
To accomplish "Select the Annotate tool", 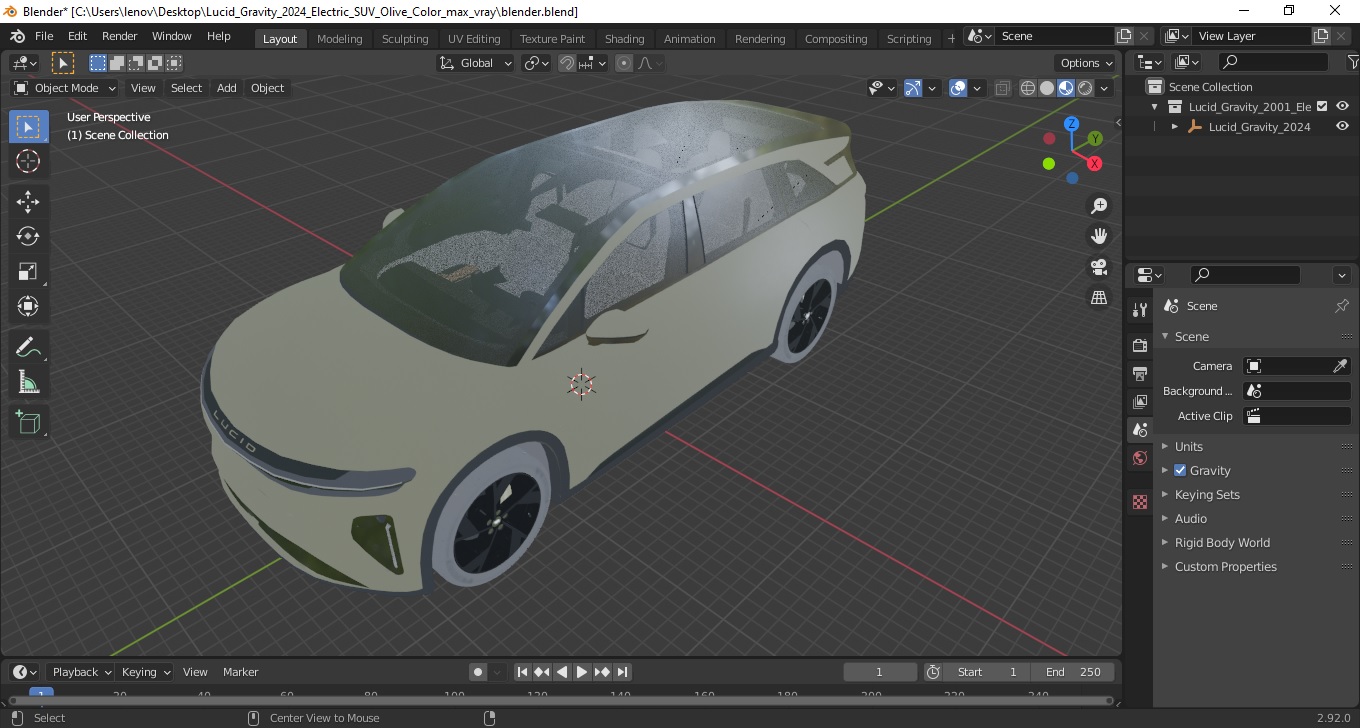I will tap(28, 347).
